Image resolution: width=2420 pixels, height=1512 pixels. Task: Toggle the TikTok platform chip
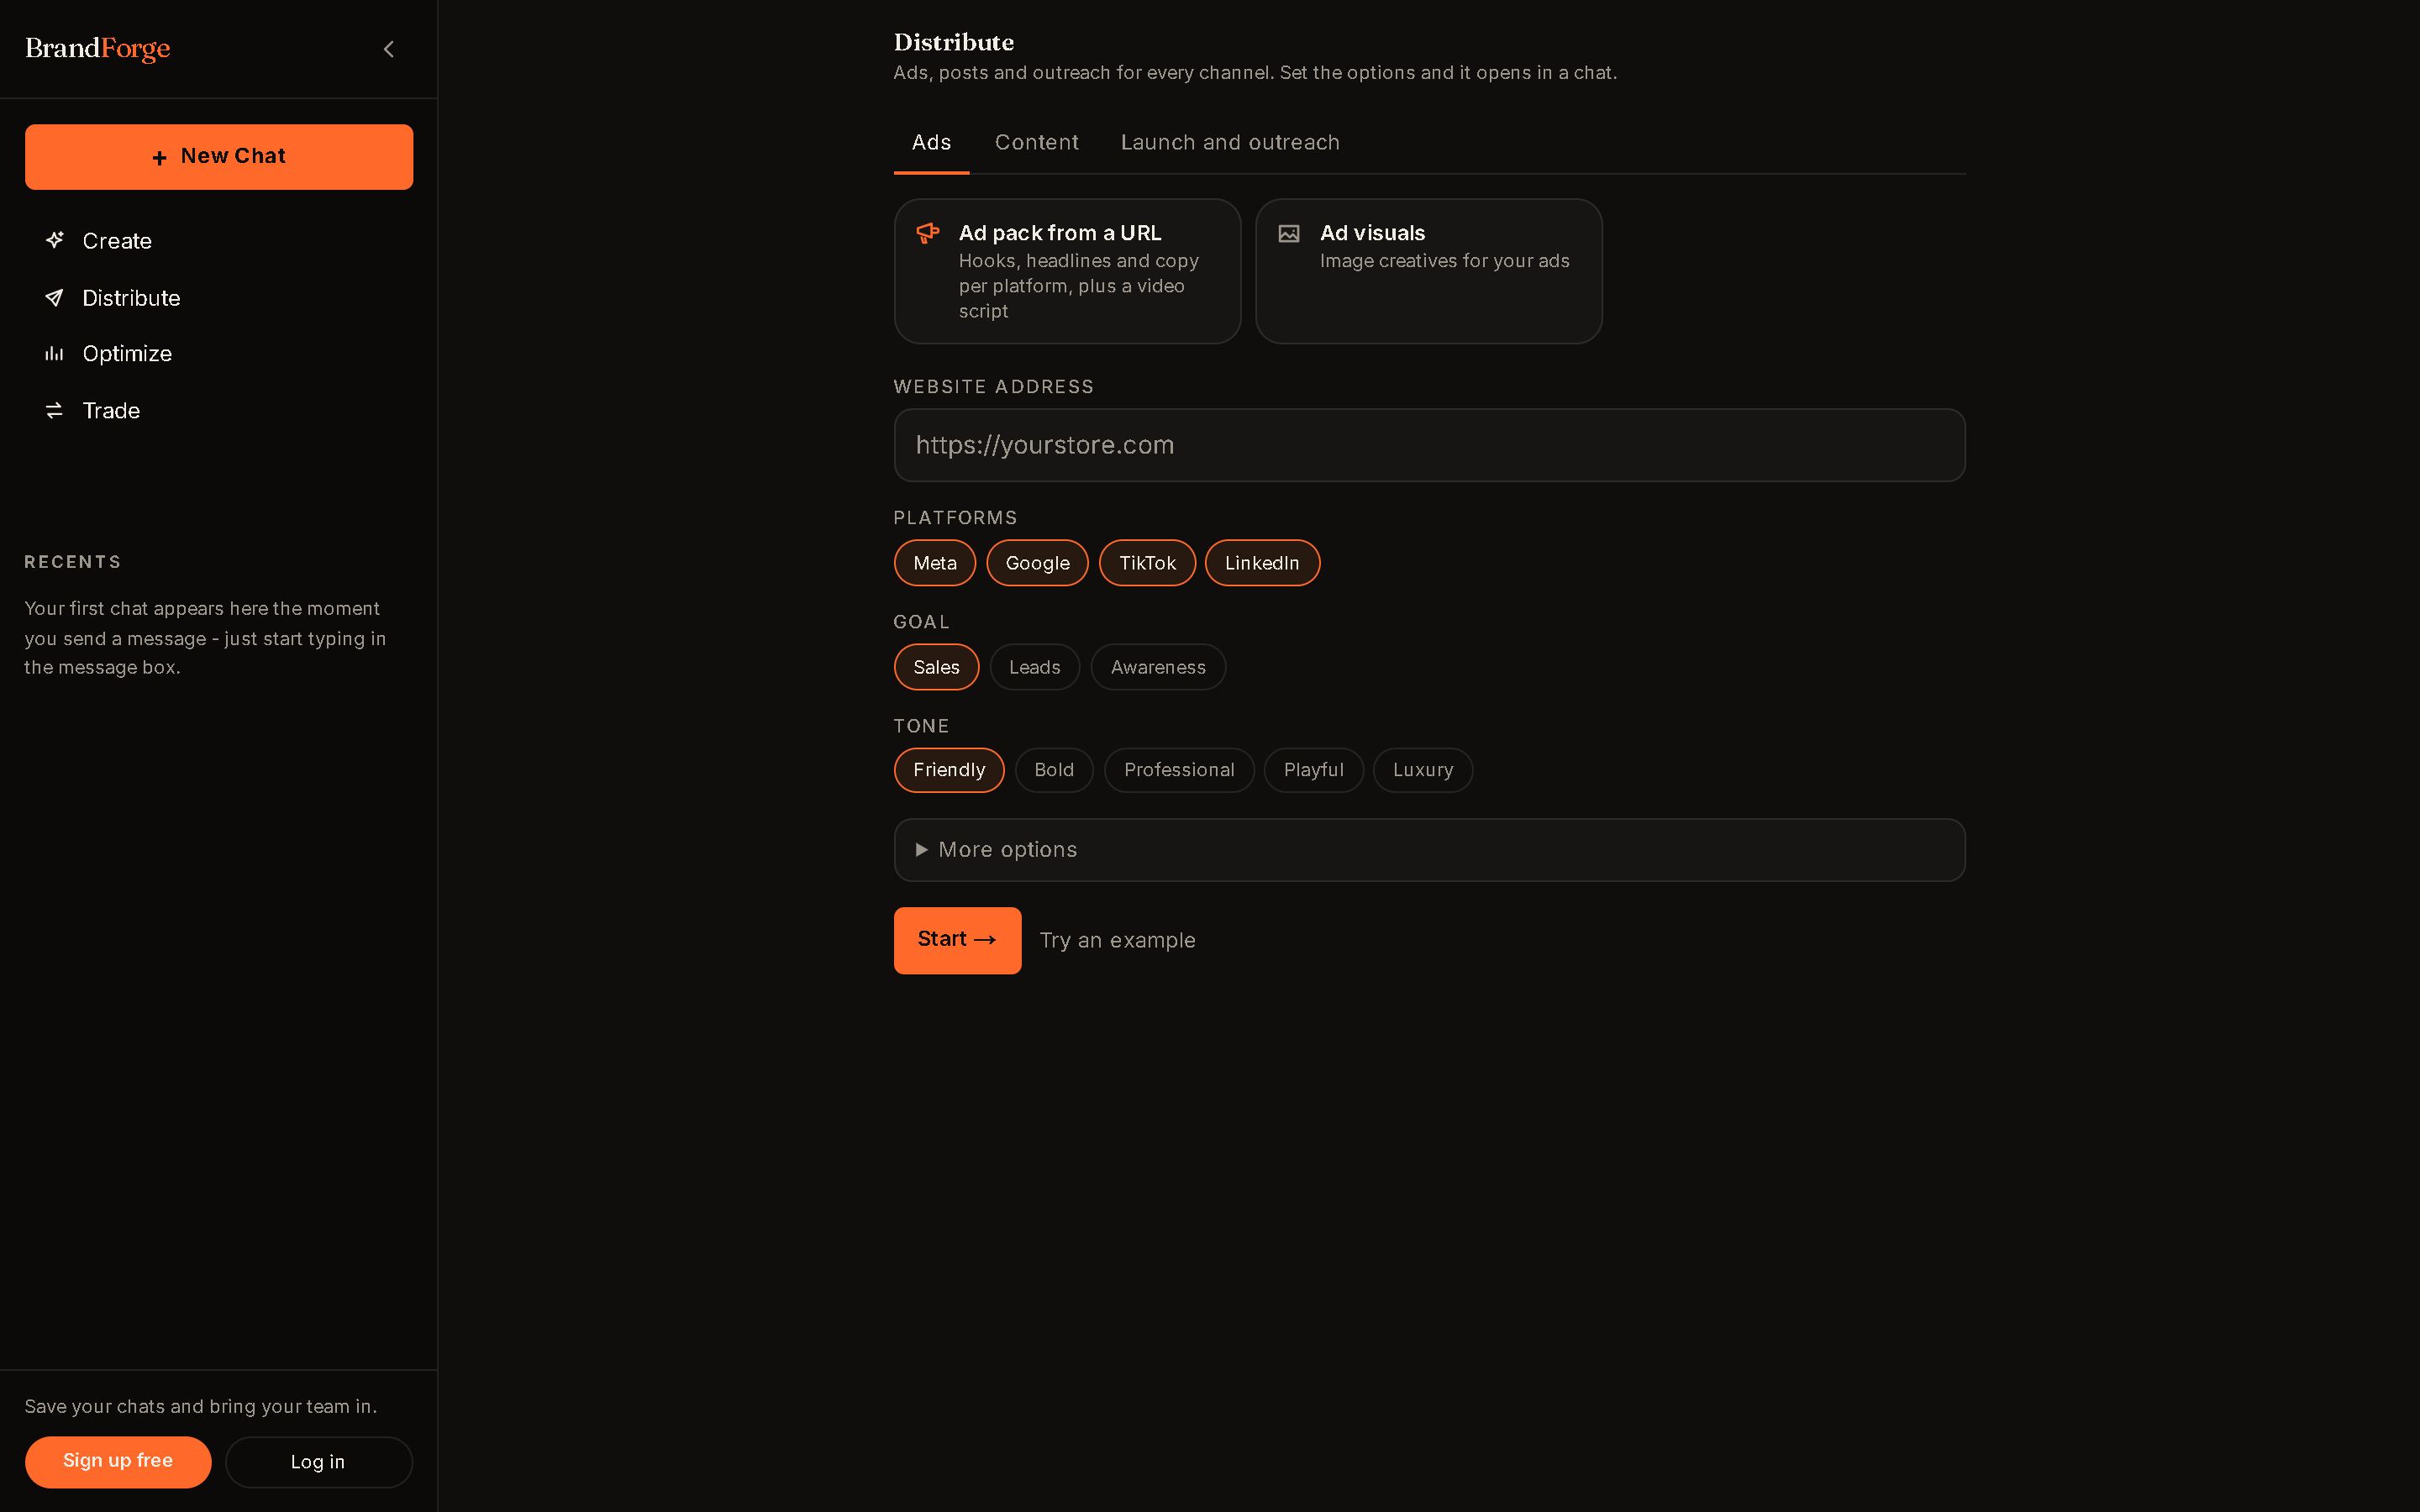pyautogui.click(x=1147, y=563)
